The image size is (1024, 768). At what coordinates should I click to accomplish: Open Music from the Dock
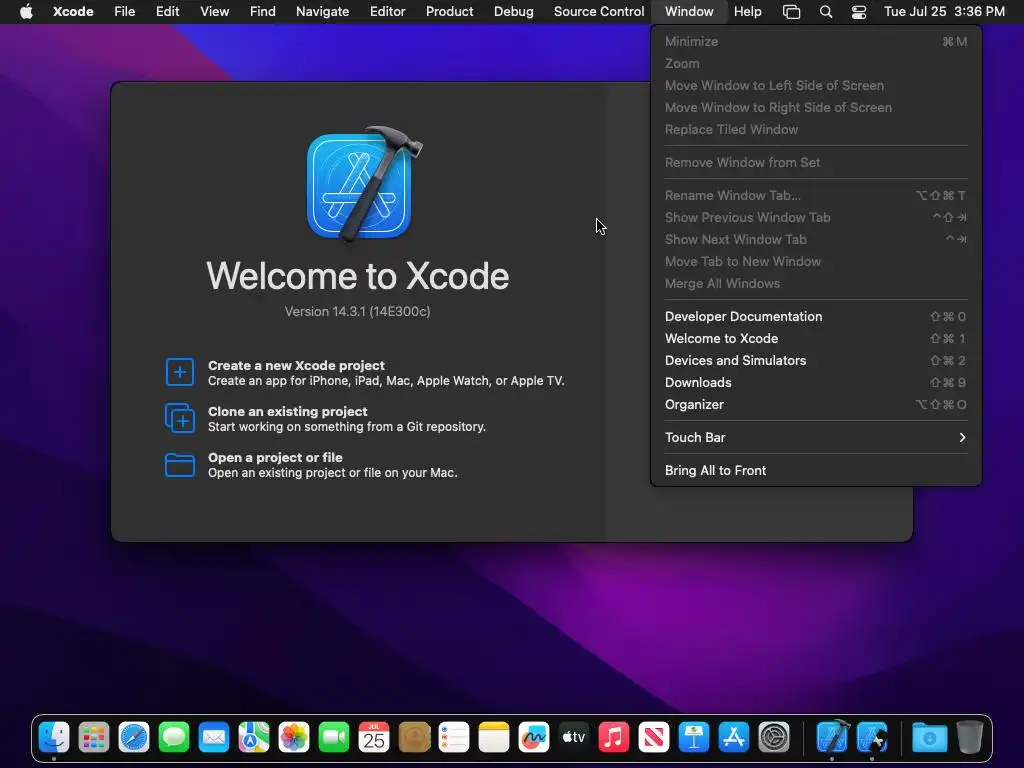tap(614, 738)
